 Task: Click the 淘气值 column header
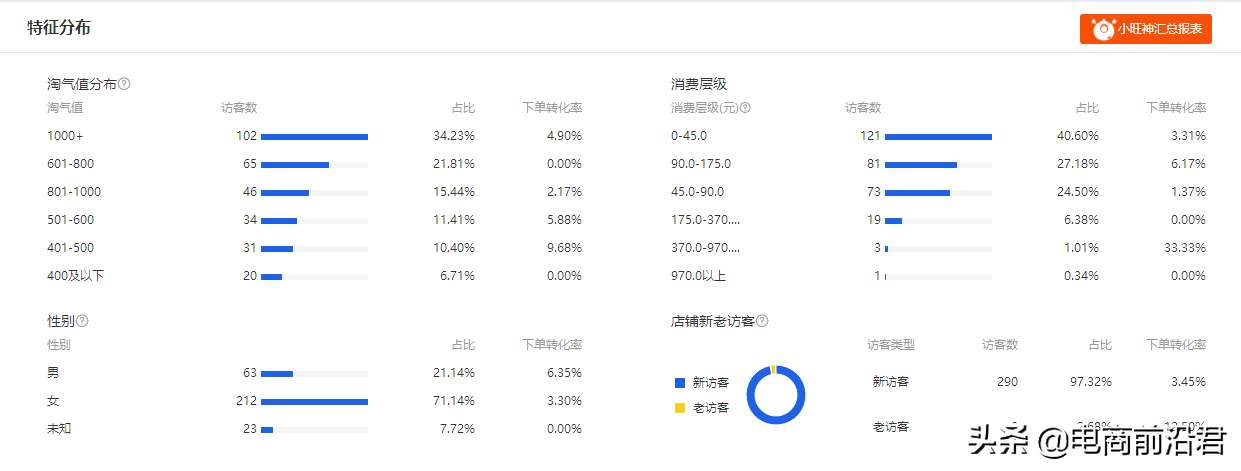pyautogui.click(x=65, y=108)
